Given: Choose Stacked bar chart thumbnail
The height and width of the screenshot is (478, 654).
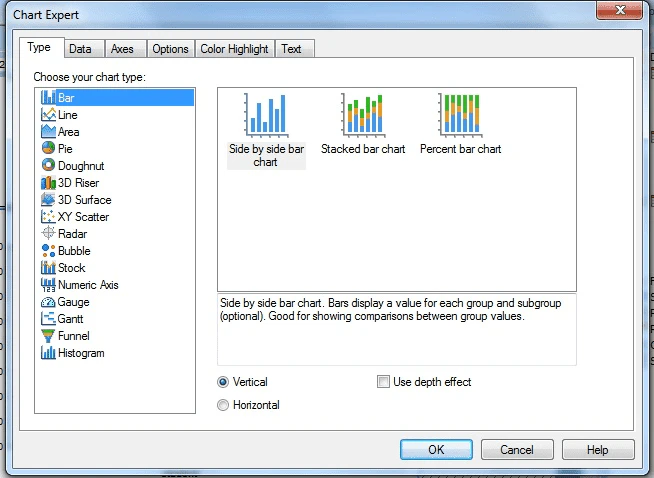Looking at the screenshot, I should point(363,115).
